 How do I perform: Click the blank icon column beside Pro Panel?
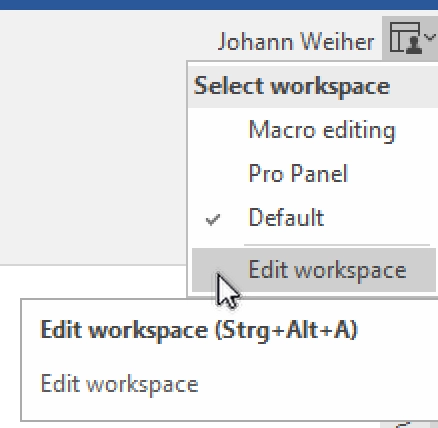click(213, 174)
